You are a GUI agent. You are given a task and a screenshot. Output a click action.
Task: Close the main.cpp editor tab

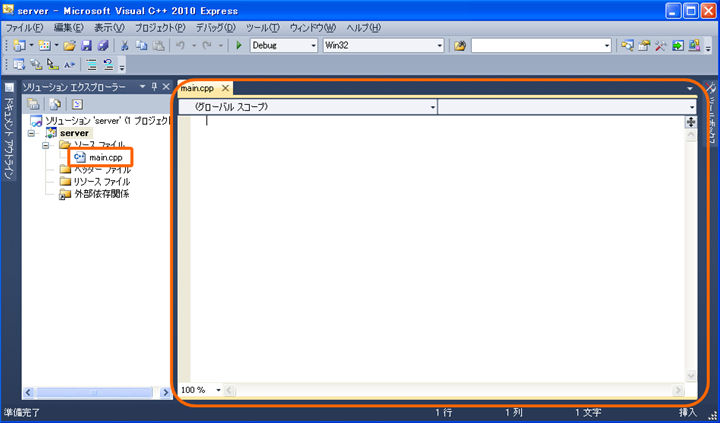[225, 88]
